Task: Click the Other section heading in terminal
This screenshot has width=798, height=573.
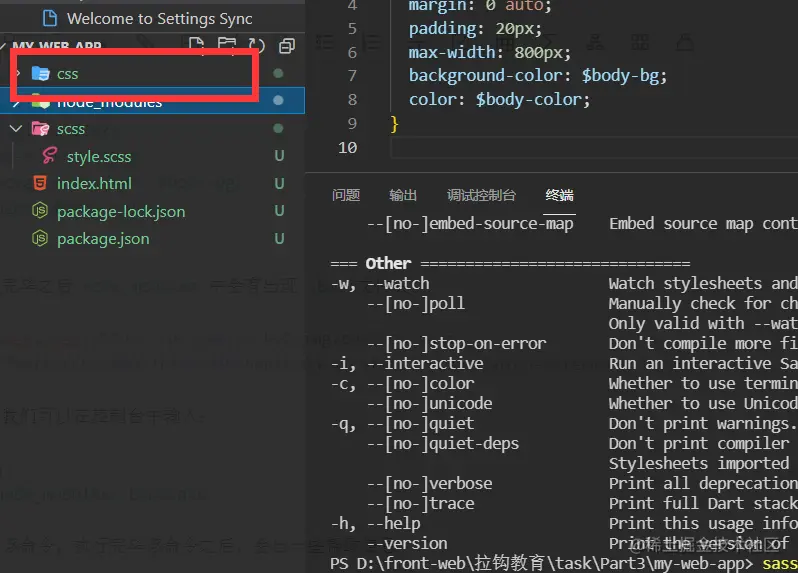Action: tap(388, 263)
